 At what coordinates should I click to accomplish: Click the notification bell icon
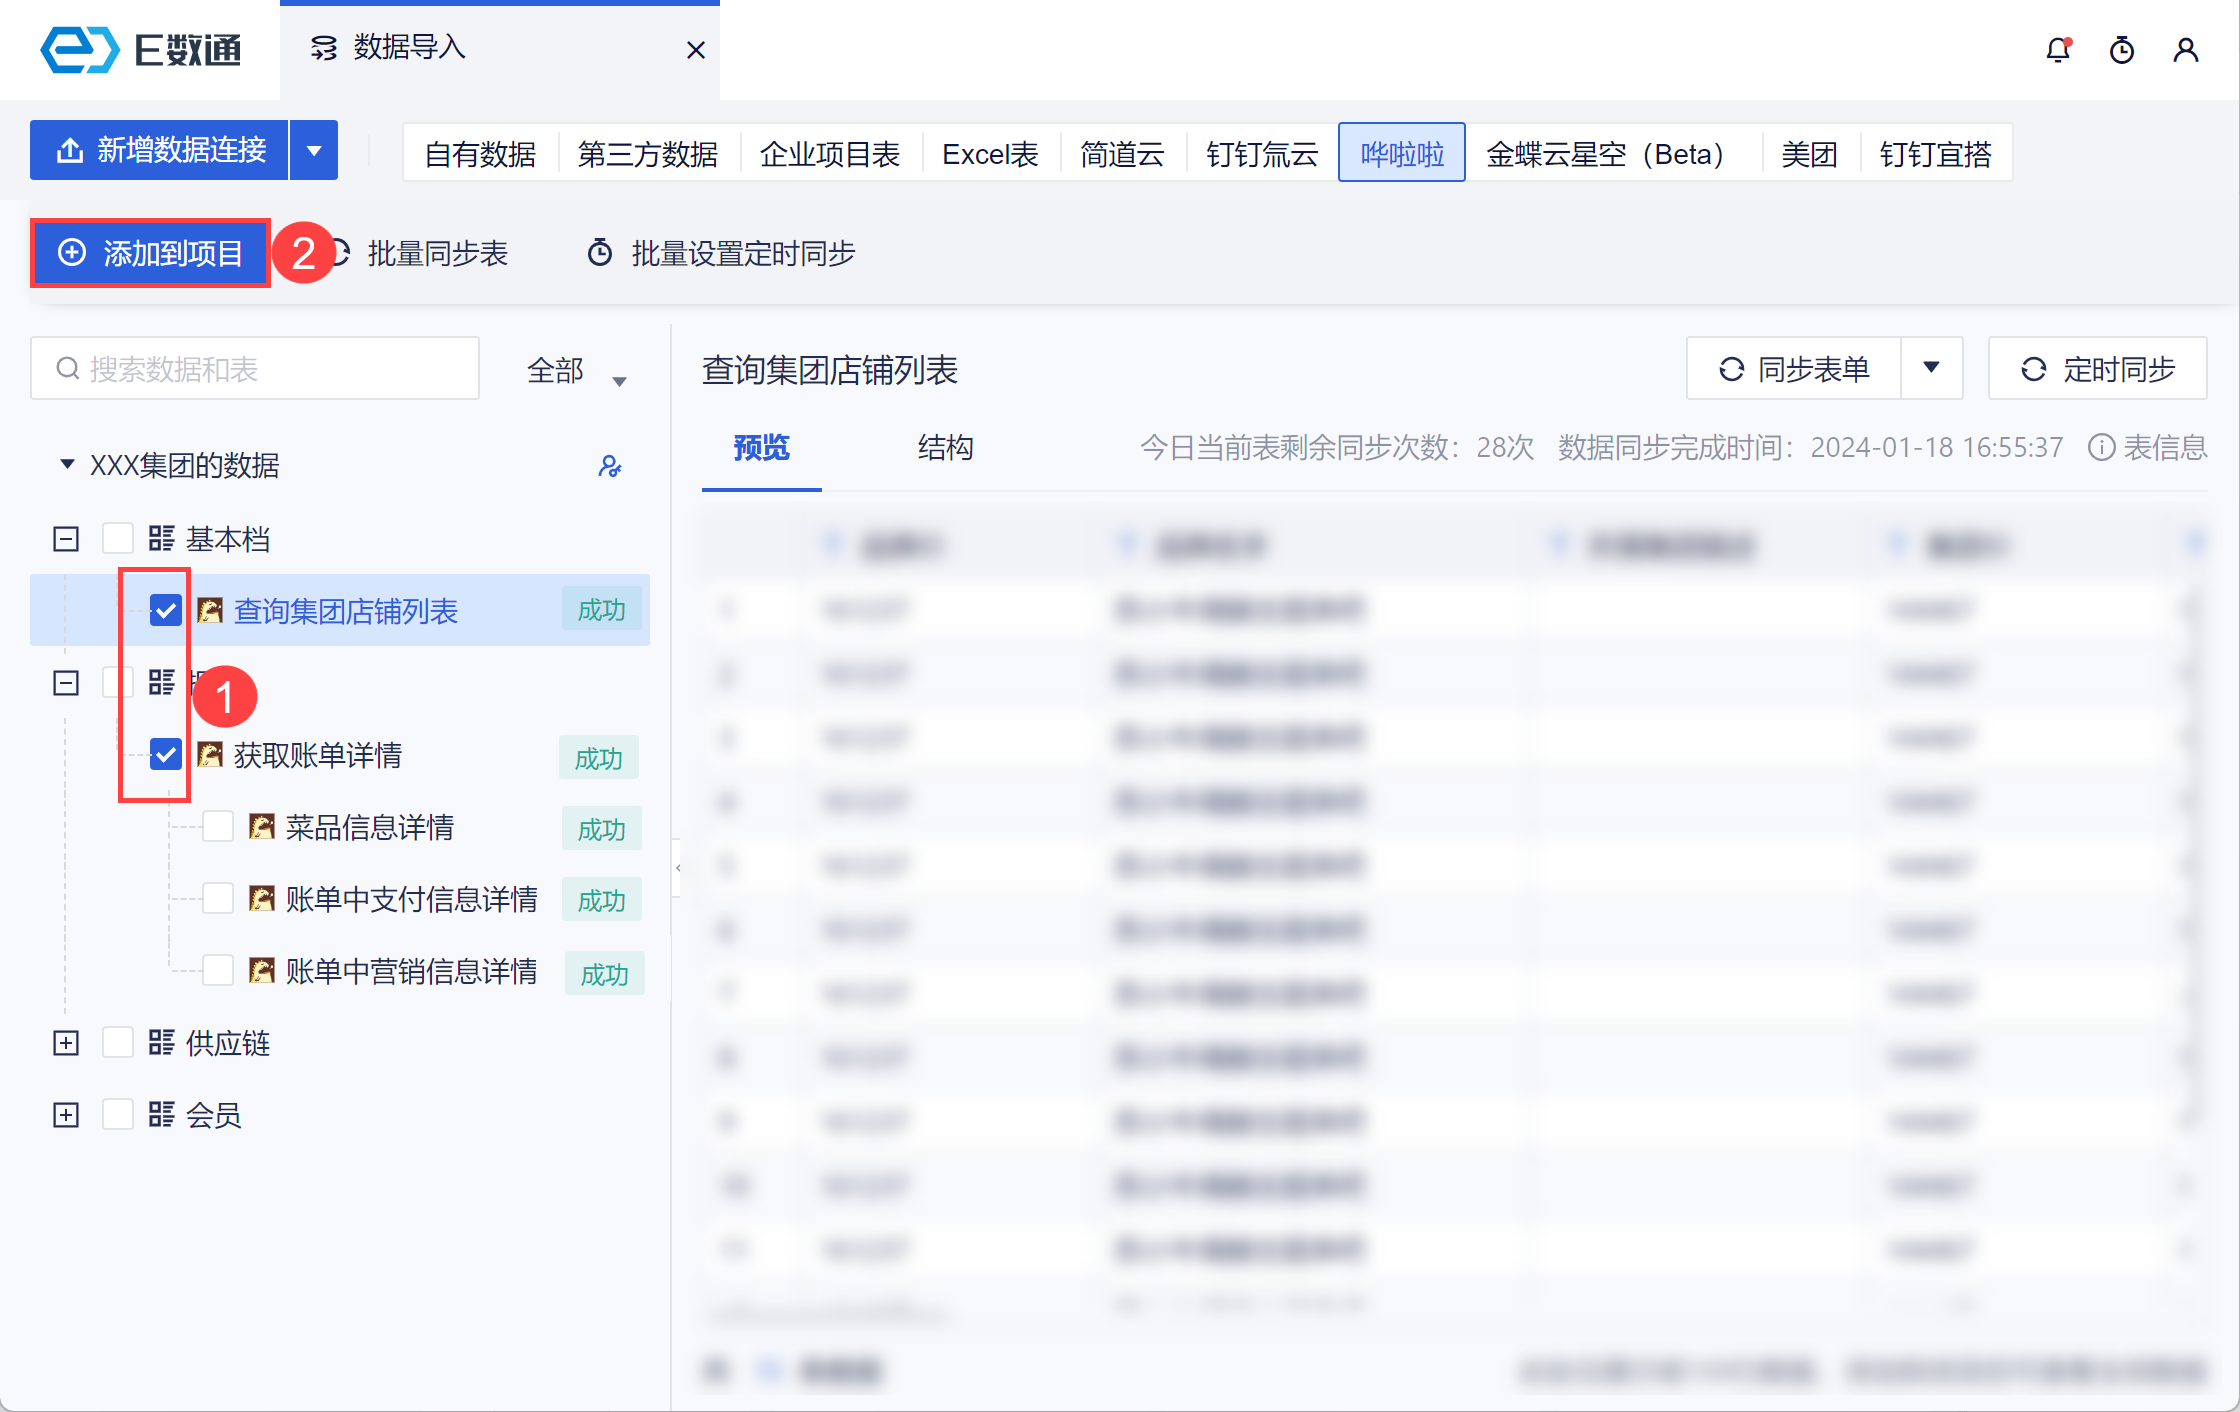pos(2057,50)
